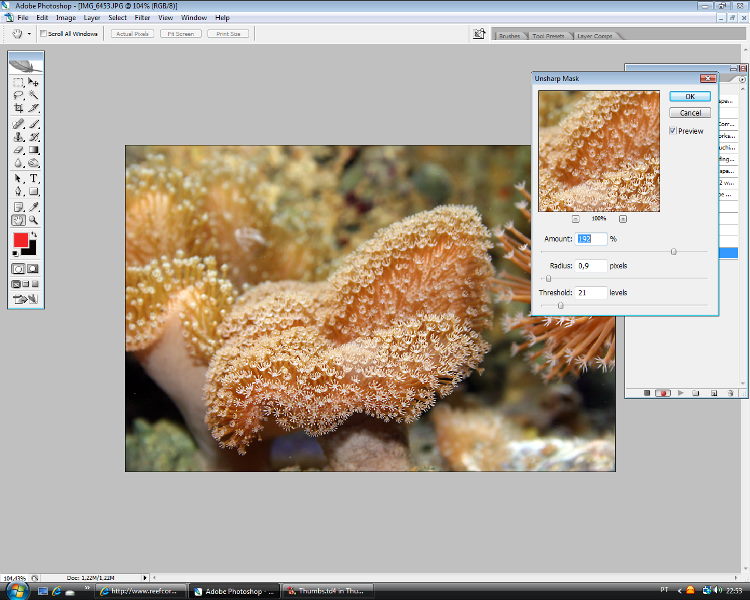Select the Zoom magnifier tool
The image size is (750, 600).
coord(33,219)
